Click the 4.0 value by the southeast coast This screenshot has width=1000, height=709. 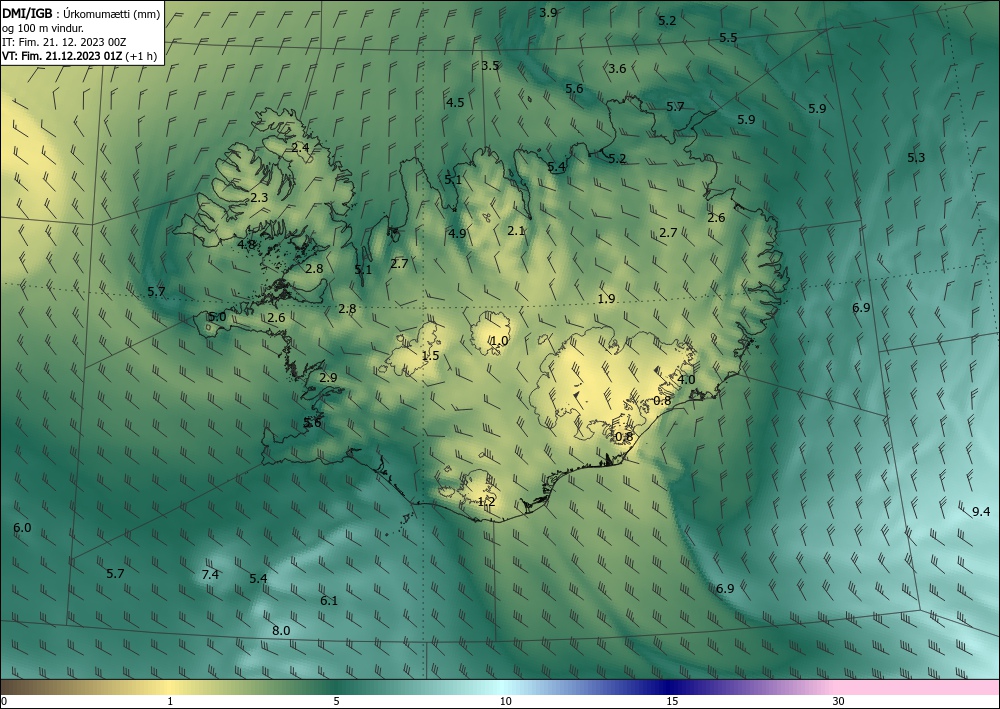(686, 379)
